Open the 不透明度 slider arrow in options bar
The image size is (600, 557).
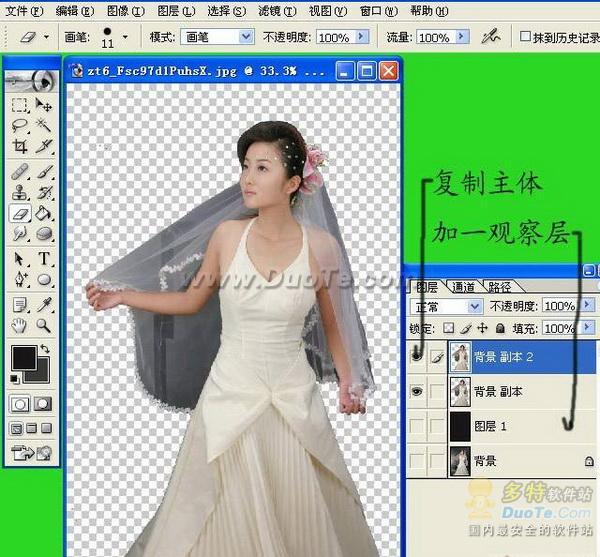pos(362,37)
